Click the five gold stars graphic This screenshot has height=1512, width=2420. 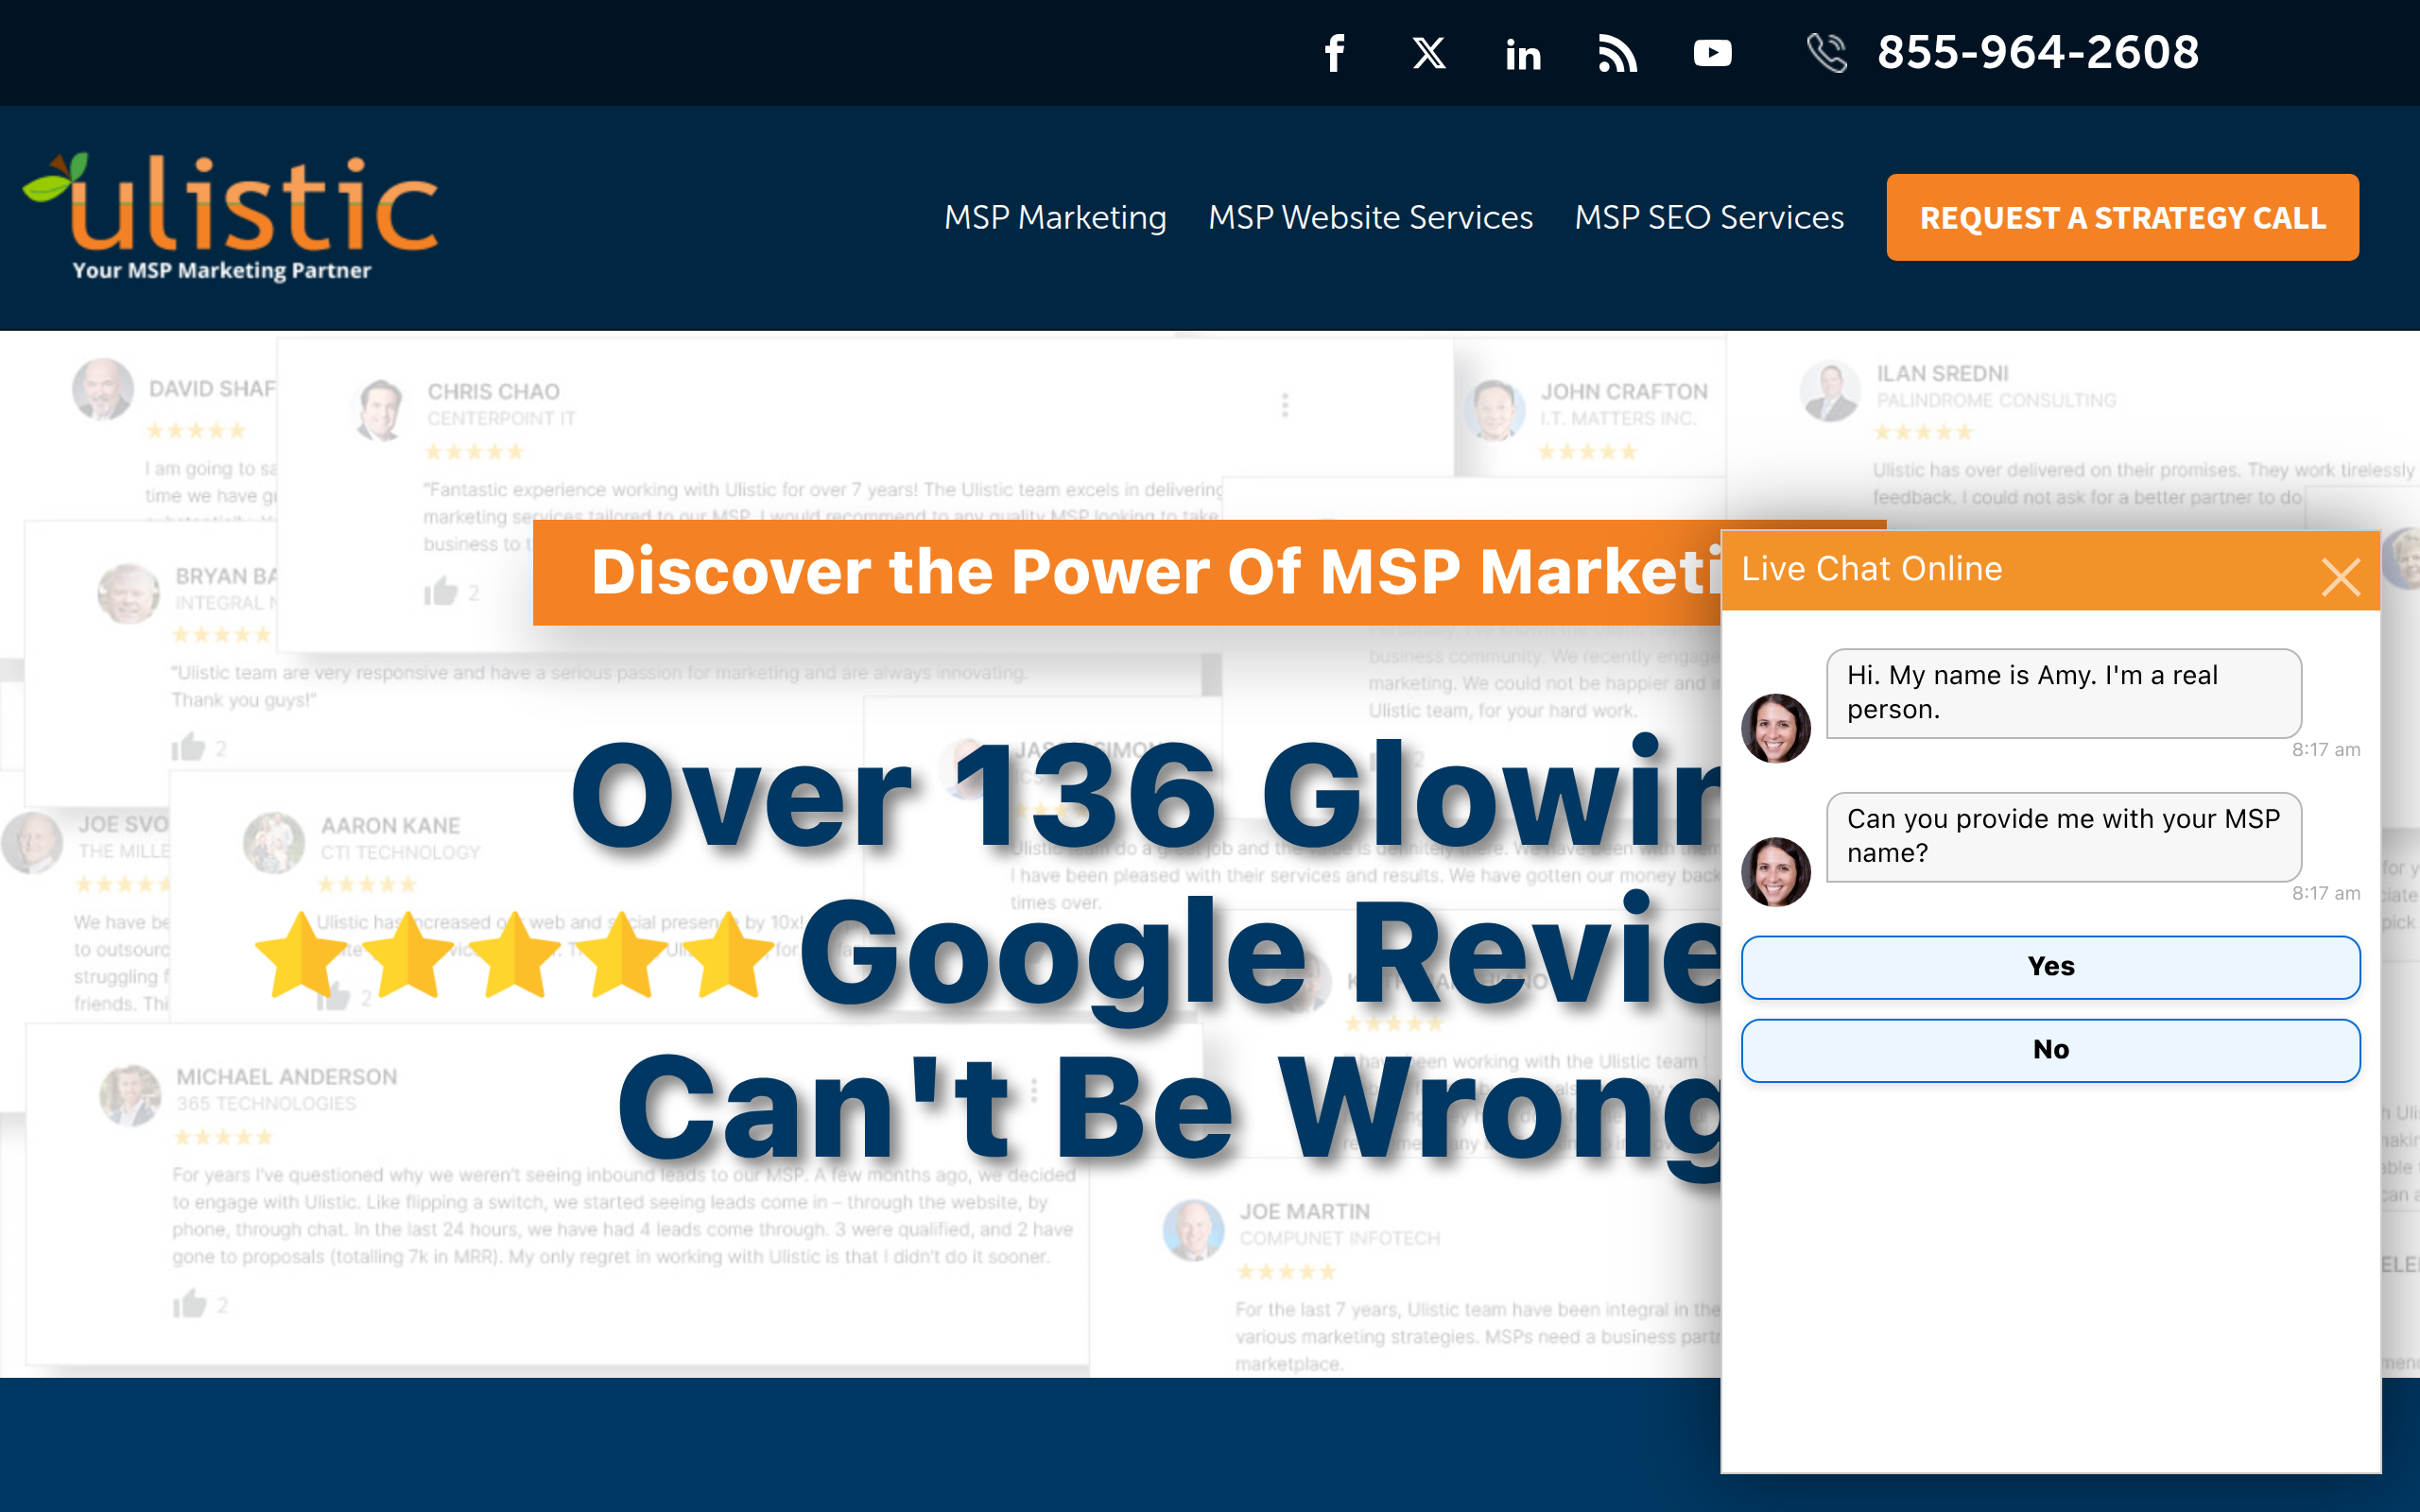515,955
